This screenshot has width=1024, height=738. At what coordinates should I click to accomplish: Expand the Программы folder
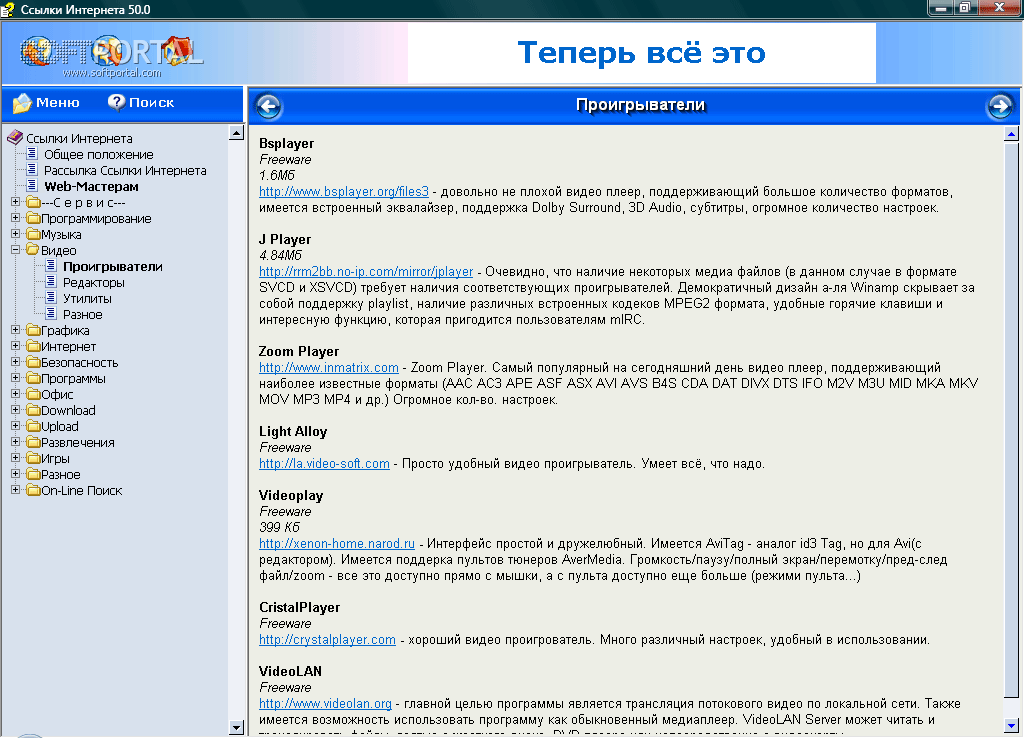(x=16, y=378)
